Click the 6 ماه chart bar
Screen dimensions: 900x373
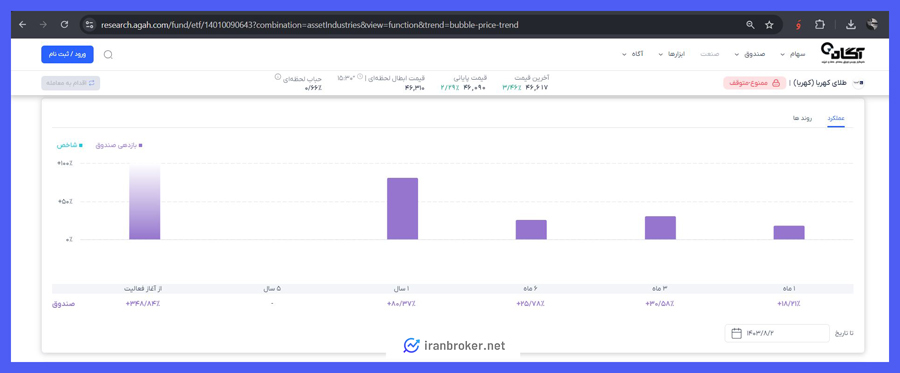(x=531, y=230)
